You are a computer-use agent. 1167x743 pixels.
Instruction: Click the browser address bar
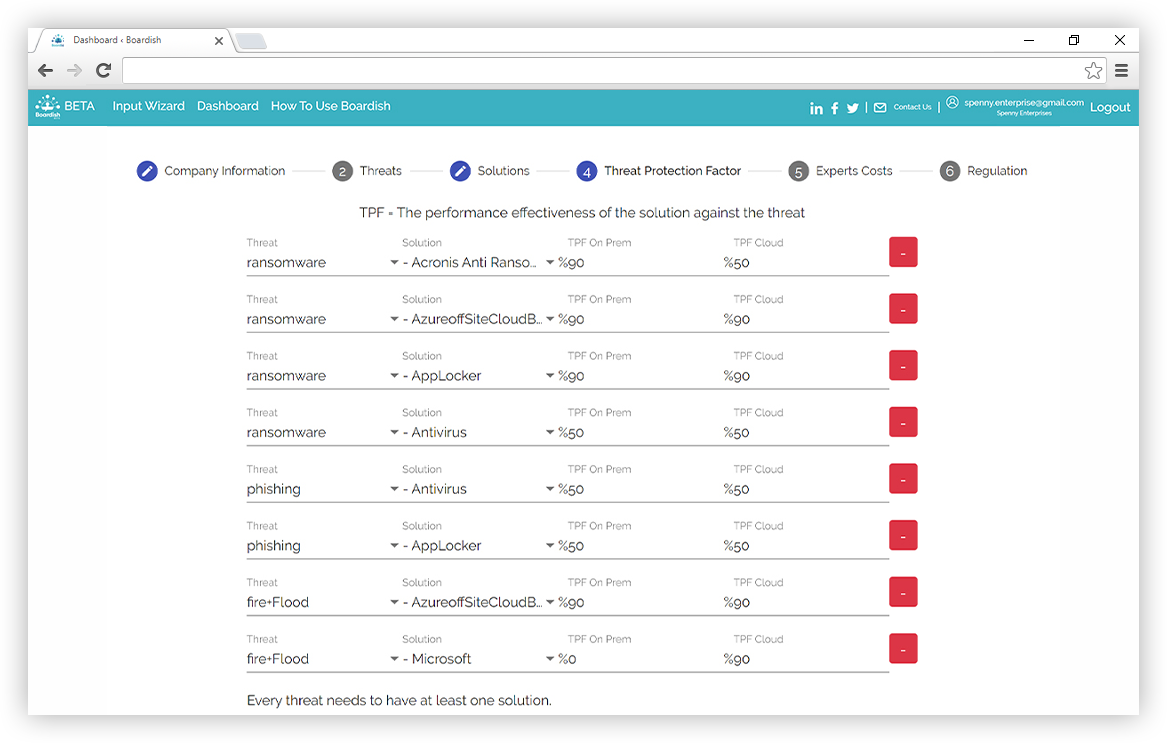click(603, 71)
